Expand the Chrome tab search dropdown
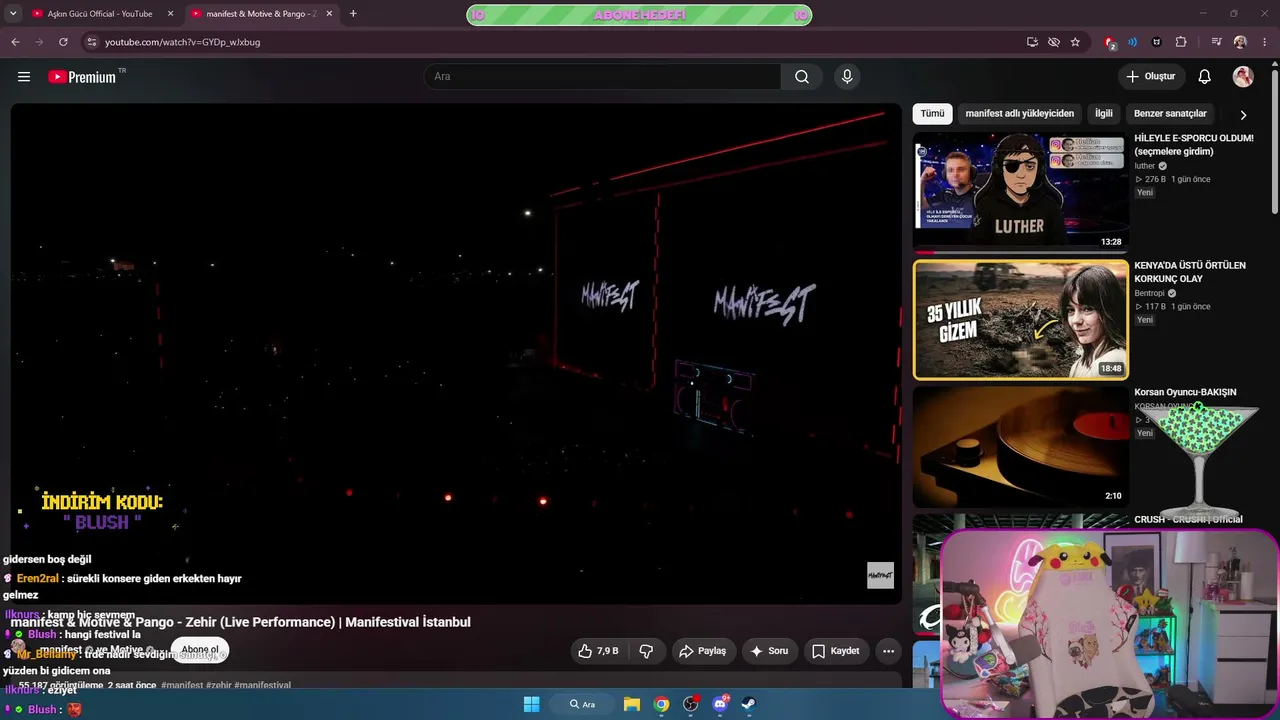 (x=13, y=14)
